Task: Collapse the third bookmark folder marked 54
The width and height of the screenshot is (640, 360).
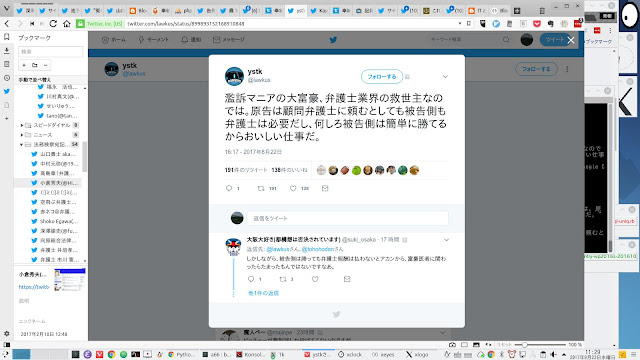Action: (22, 144)
